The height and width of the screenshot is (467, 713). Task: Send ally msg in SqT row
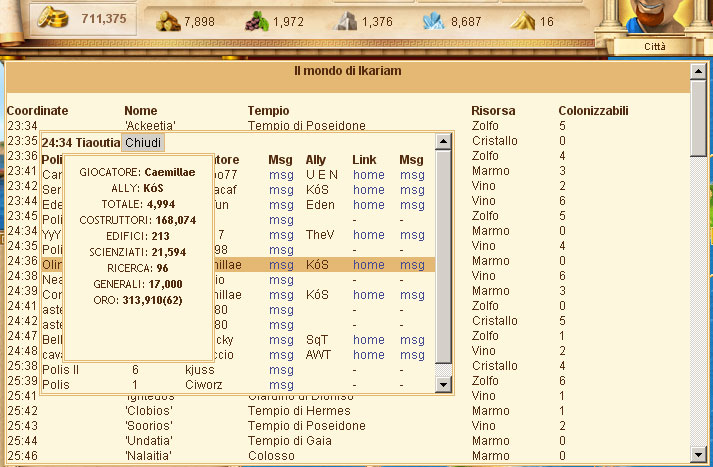click(x=412, y=340)
